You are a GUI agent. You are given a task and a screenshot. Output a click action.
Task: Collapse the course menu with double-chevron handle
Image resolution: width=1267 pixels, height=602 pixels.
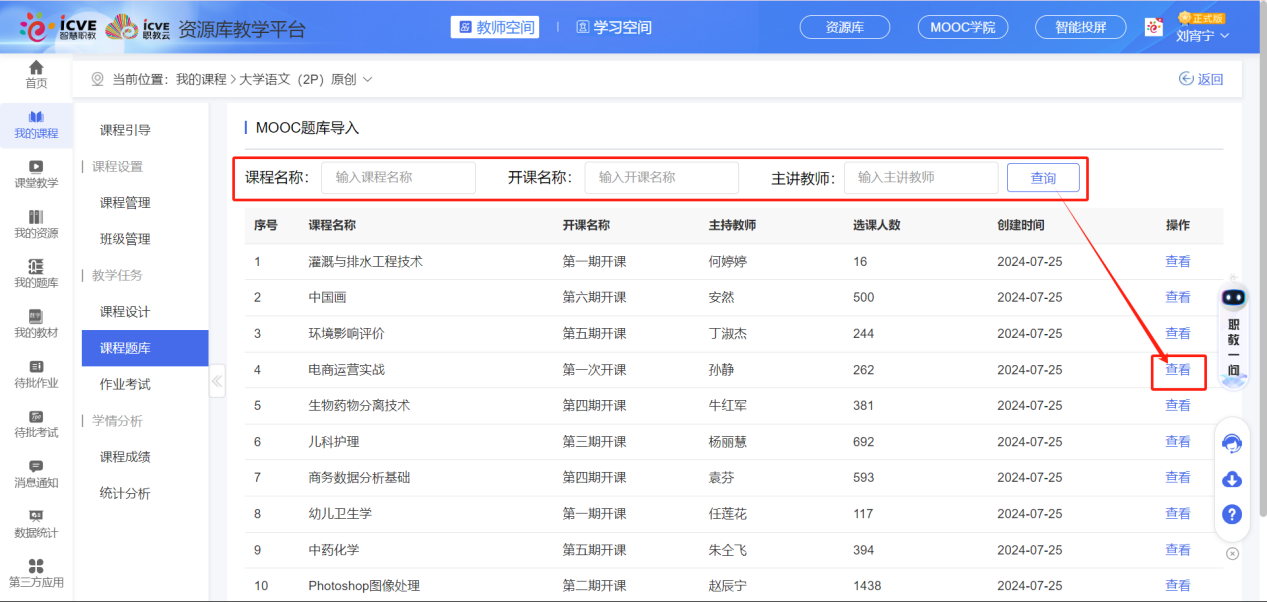click(x=217, y=381)
